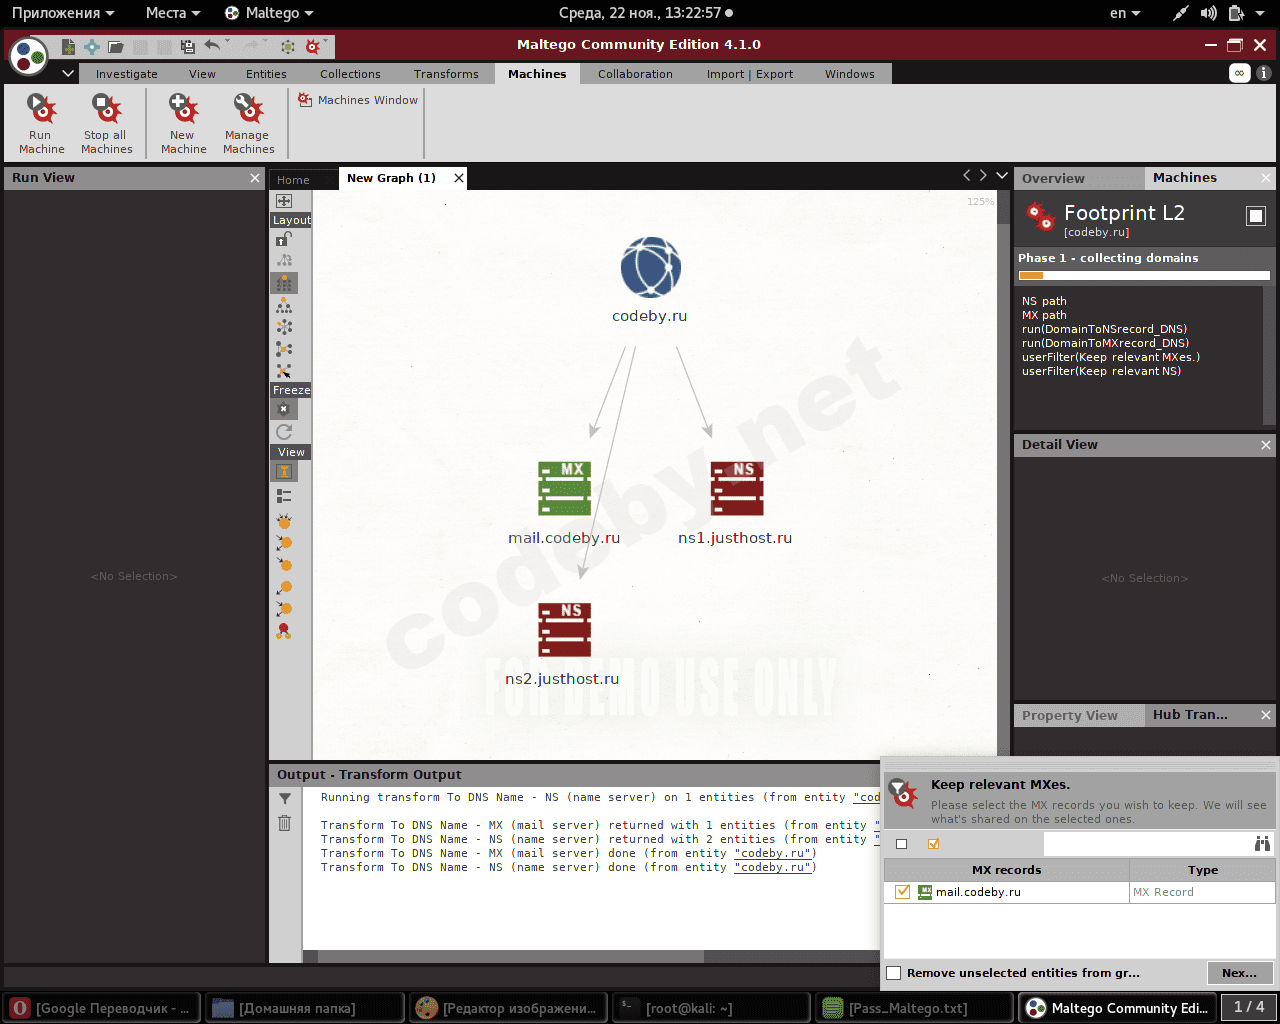Switch to the Collections tab
1280x1024 pixels.
coord(350,74)
